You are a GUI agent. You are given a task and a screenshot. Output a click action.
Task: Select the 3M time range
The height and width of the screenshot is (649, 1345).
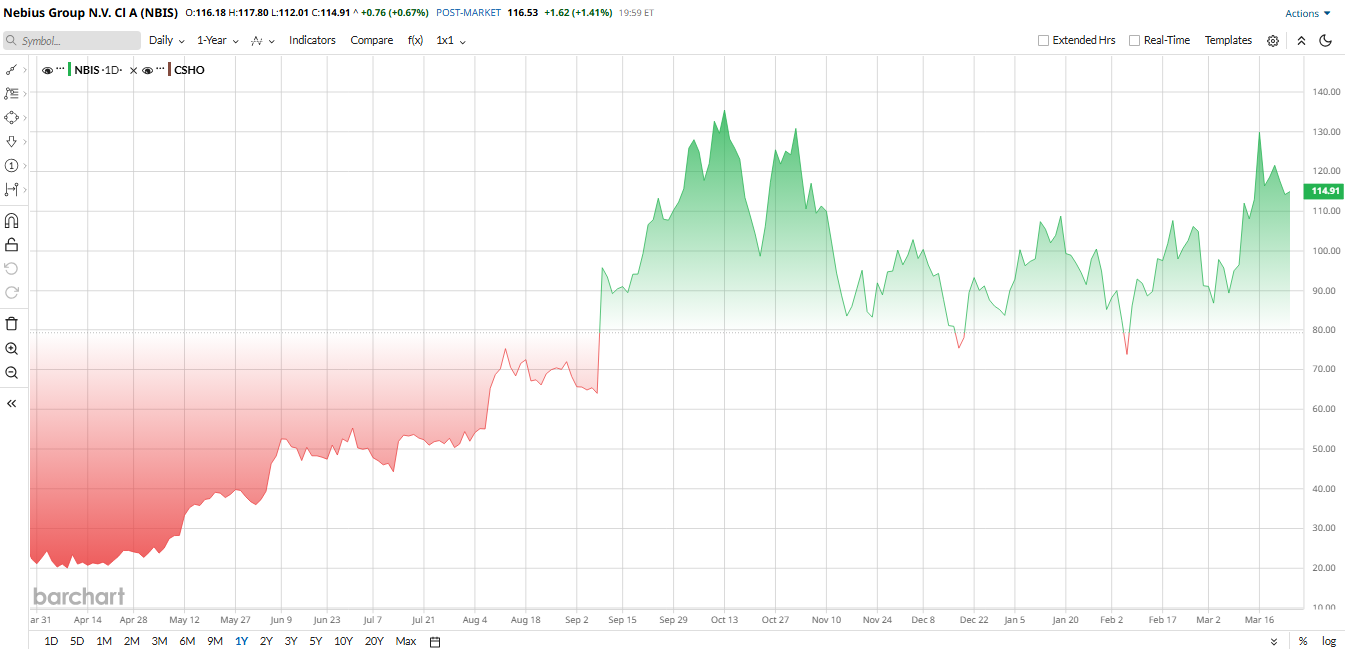pos(159,641)
